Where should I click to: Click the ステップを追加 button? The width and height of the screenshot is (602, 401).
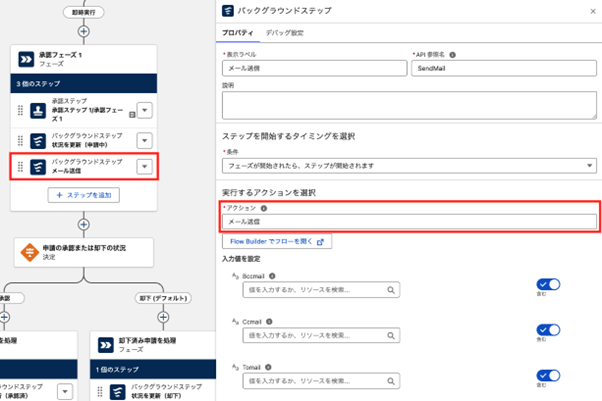(84, 194)
